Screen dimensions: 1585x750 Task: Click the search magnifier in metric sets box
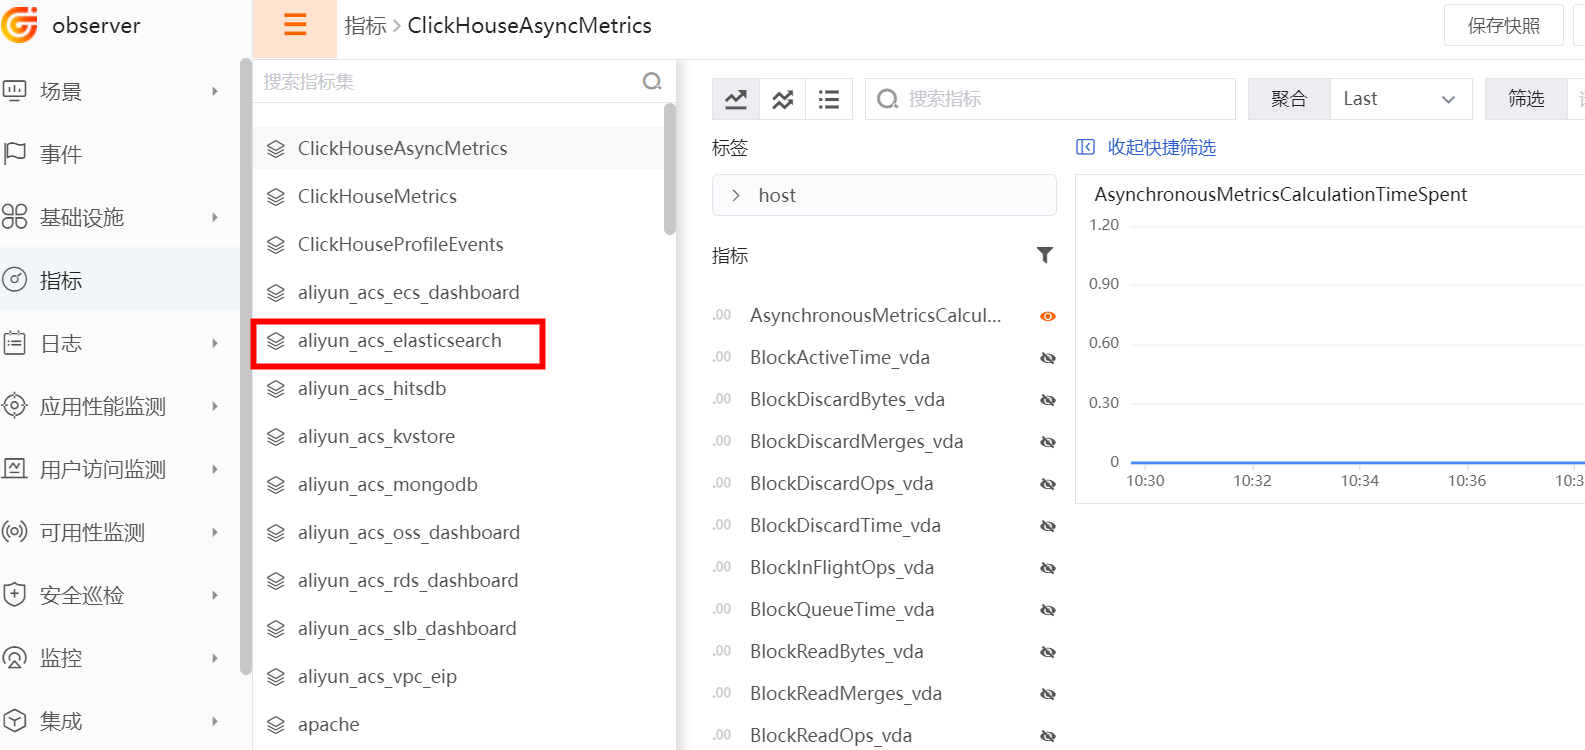[652, 81]
